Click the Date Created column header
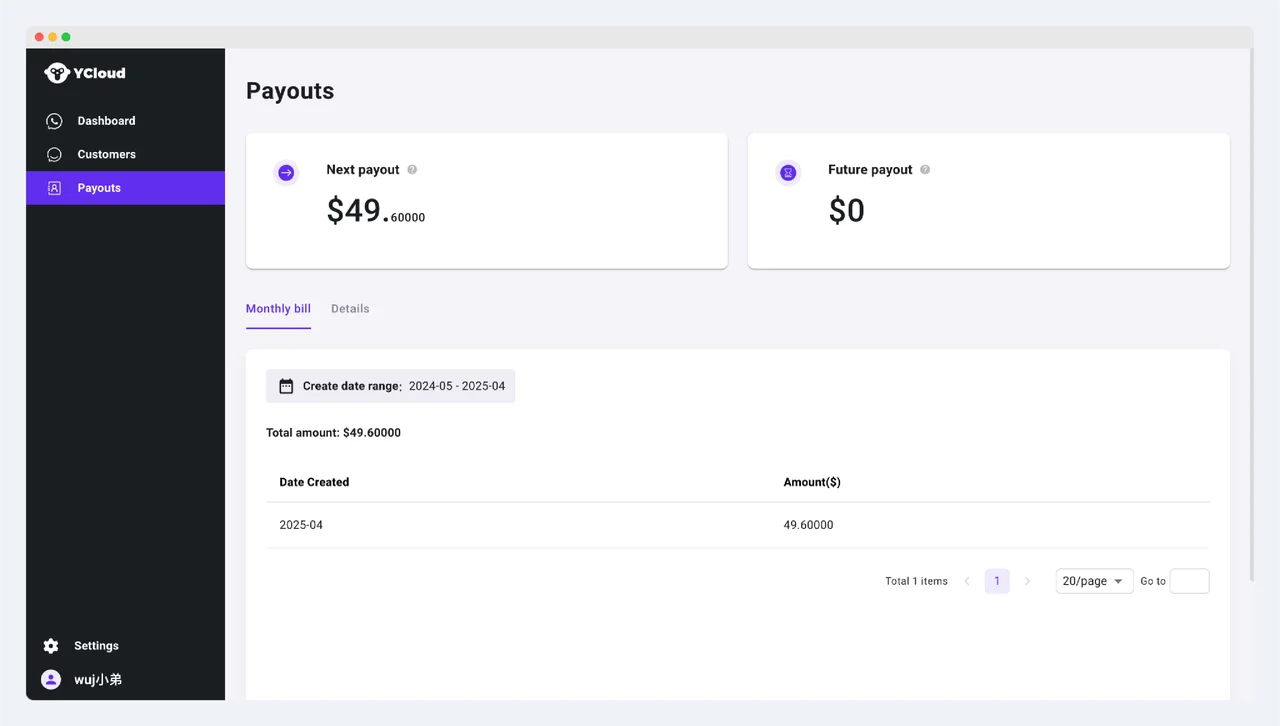The width and height of the screenshot is (1280, 726). point(314,482)
